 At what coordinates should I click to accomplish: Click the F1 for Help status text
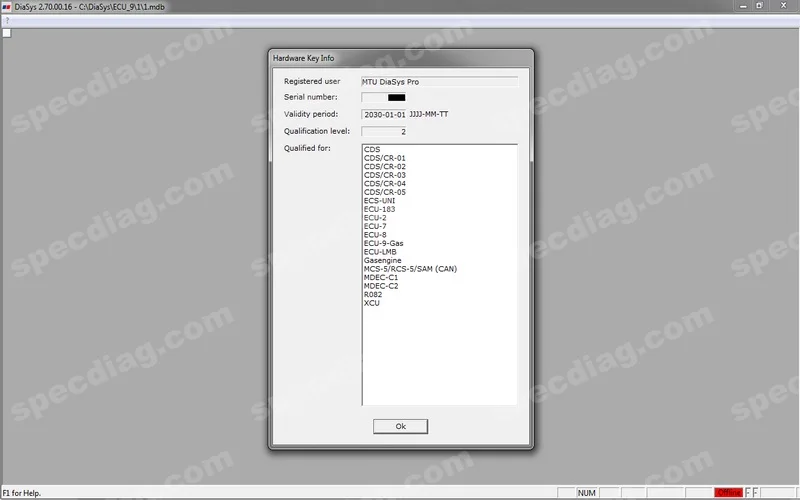click(x=21, y=493)
